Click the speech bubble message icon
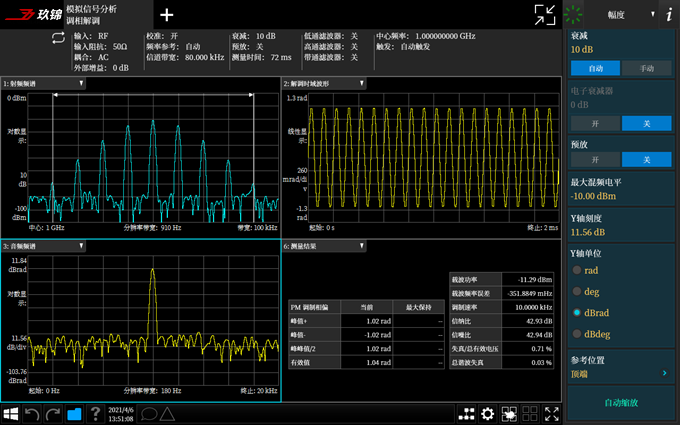680x425 pixels. click(149, 414)
